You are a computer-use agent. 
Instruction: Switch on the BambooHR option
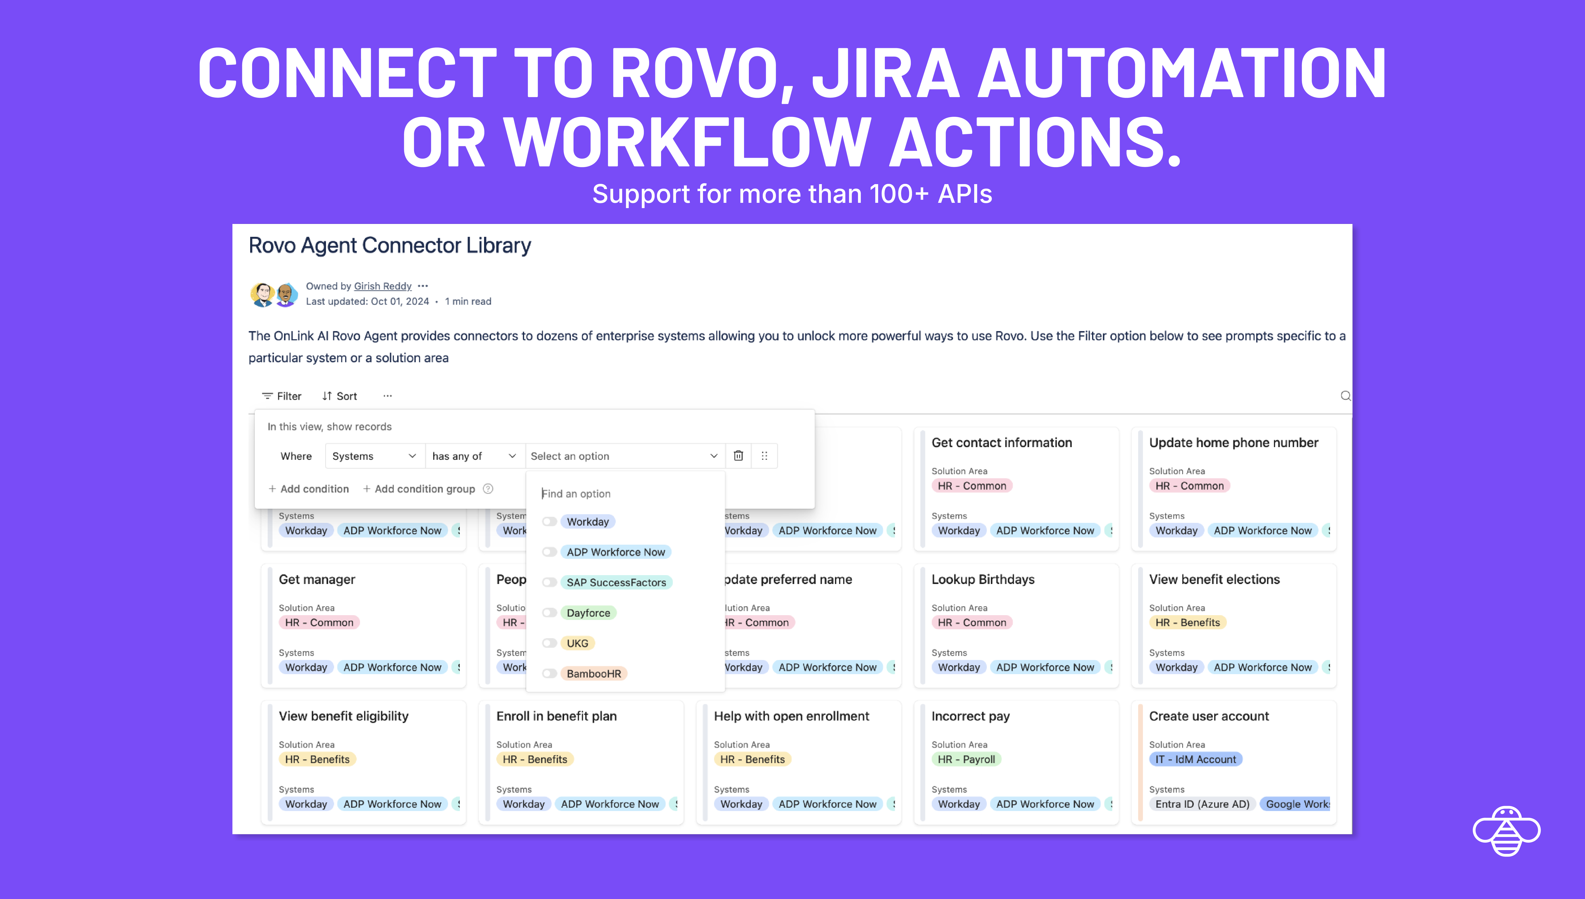click(x=549, y=674)
